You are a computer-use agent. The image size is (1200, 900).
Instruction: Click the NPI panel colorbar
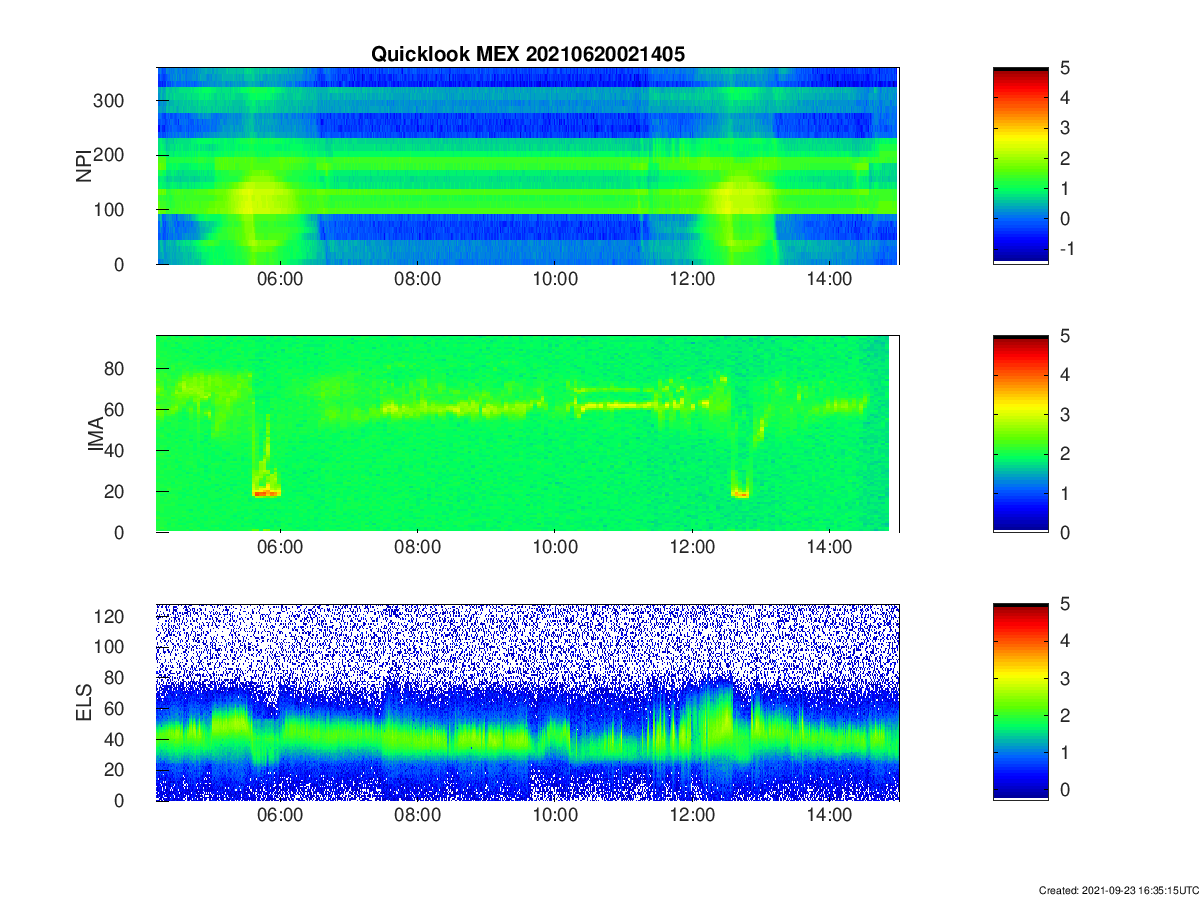click(x=1021, y=165)
